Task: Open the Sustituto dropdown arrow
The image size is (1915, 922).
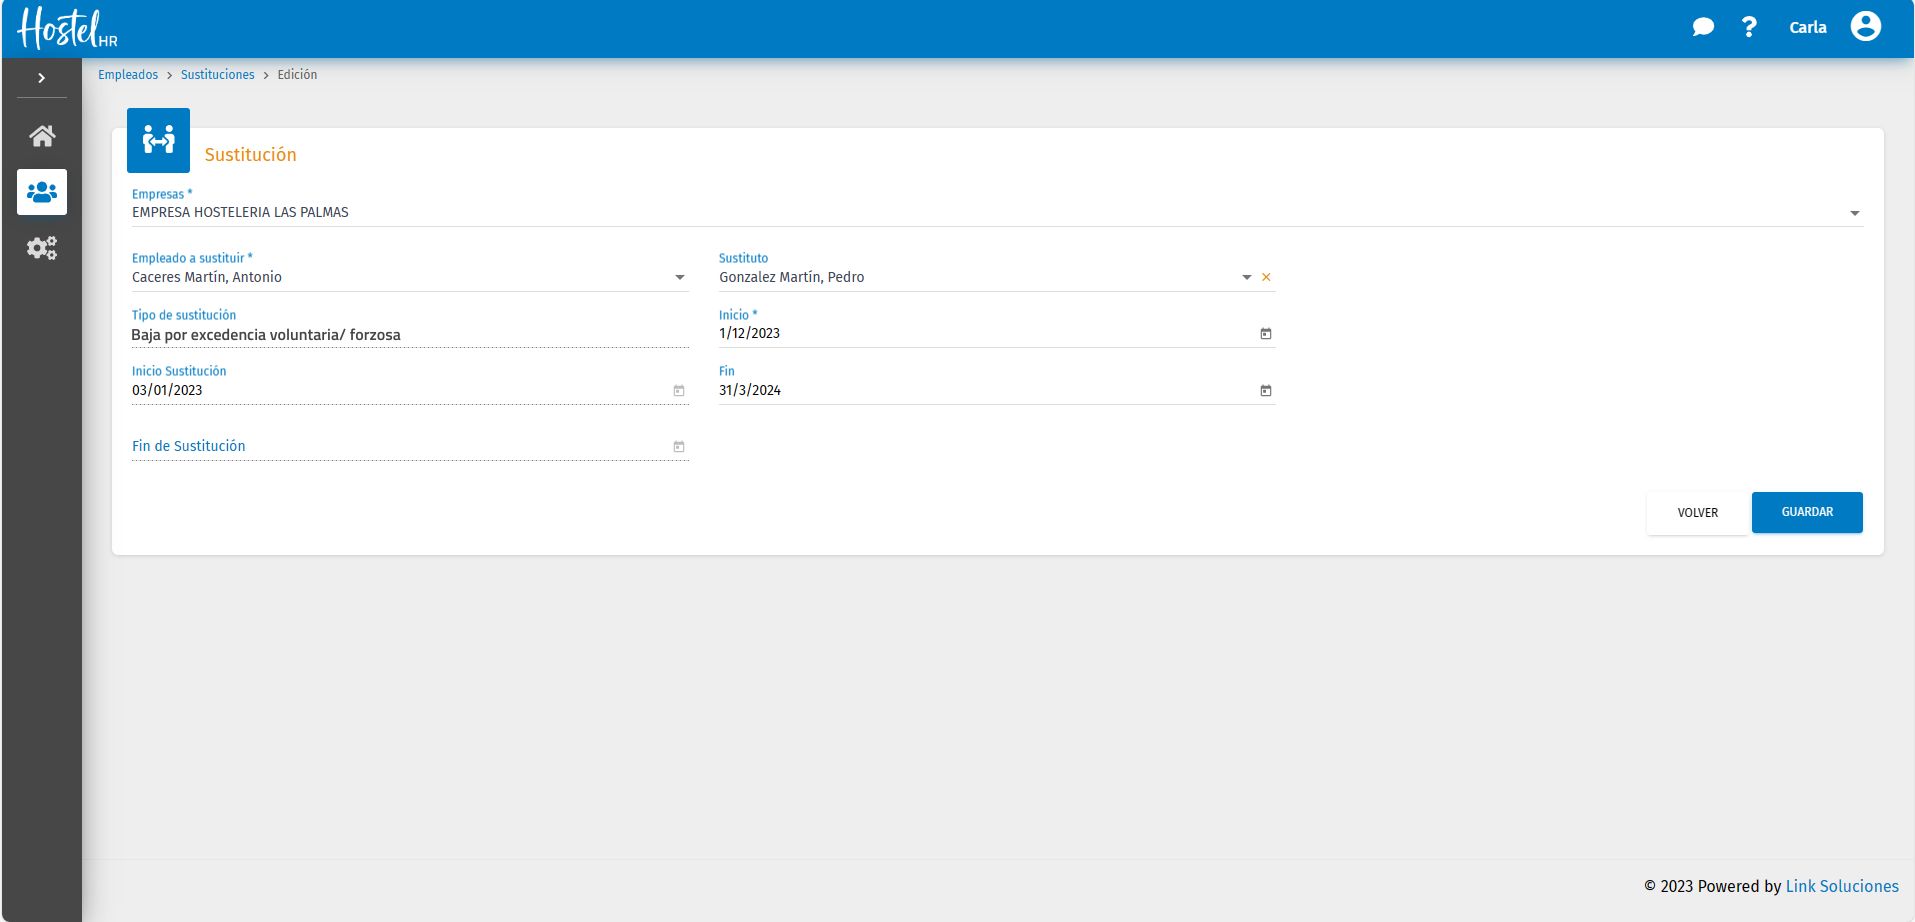Action: tap(1246, 278)
